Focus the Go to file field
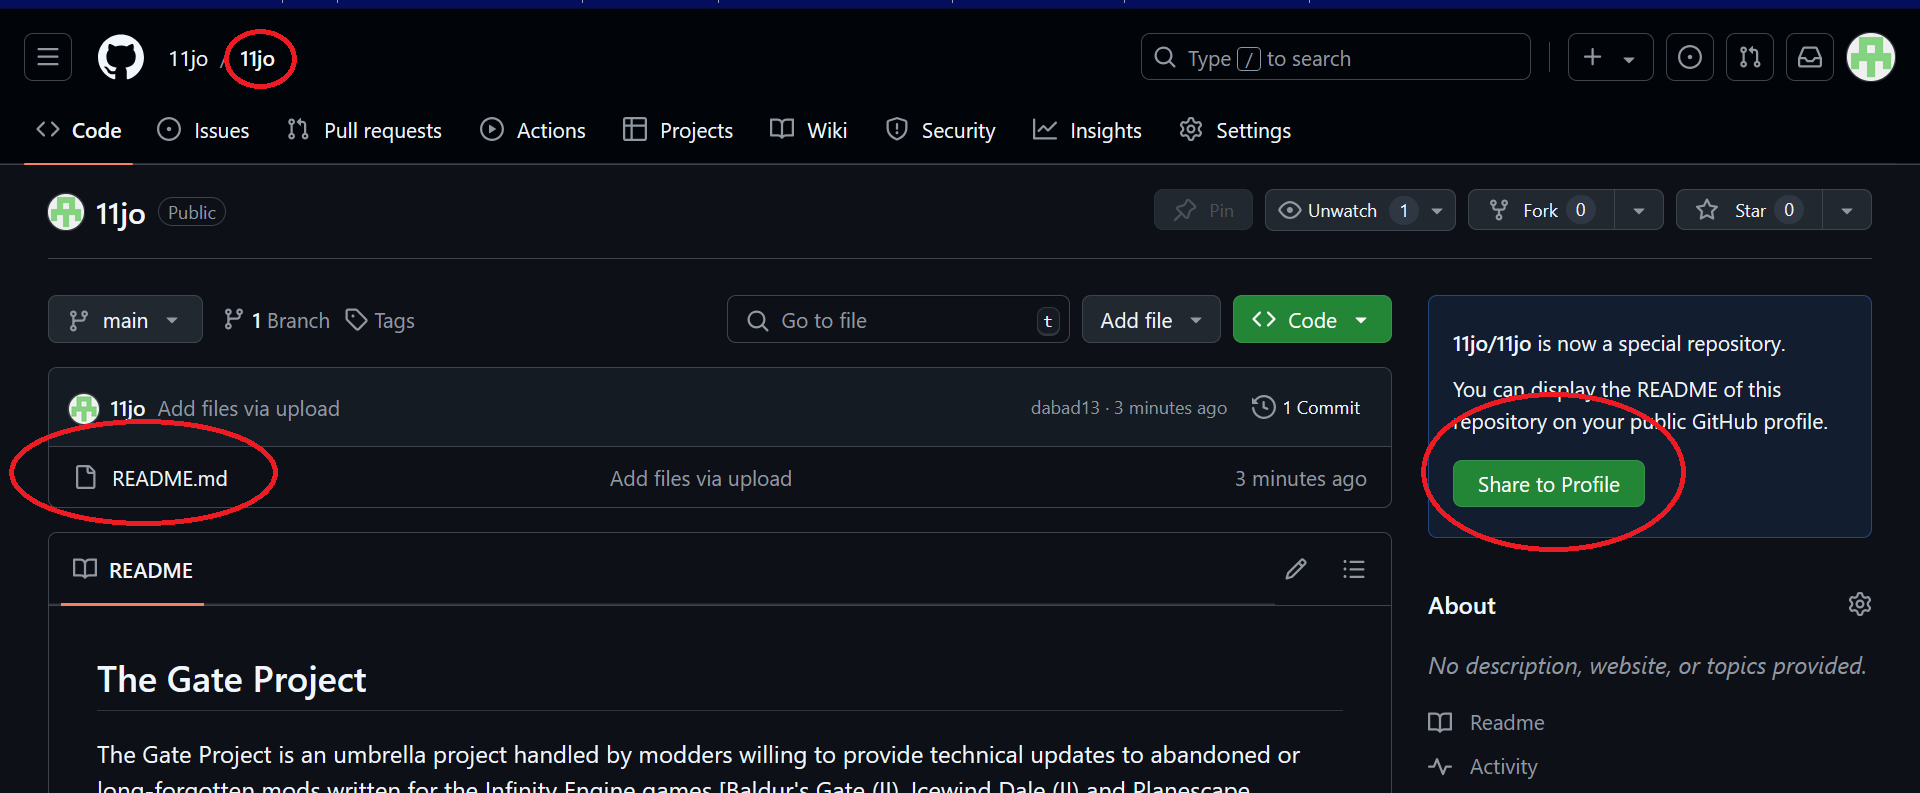Viewport: 1920px width, 793px height. tap(898, 320)
